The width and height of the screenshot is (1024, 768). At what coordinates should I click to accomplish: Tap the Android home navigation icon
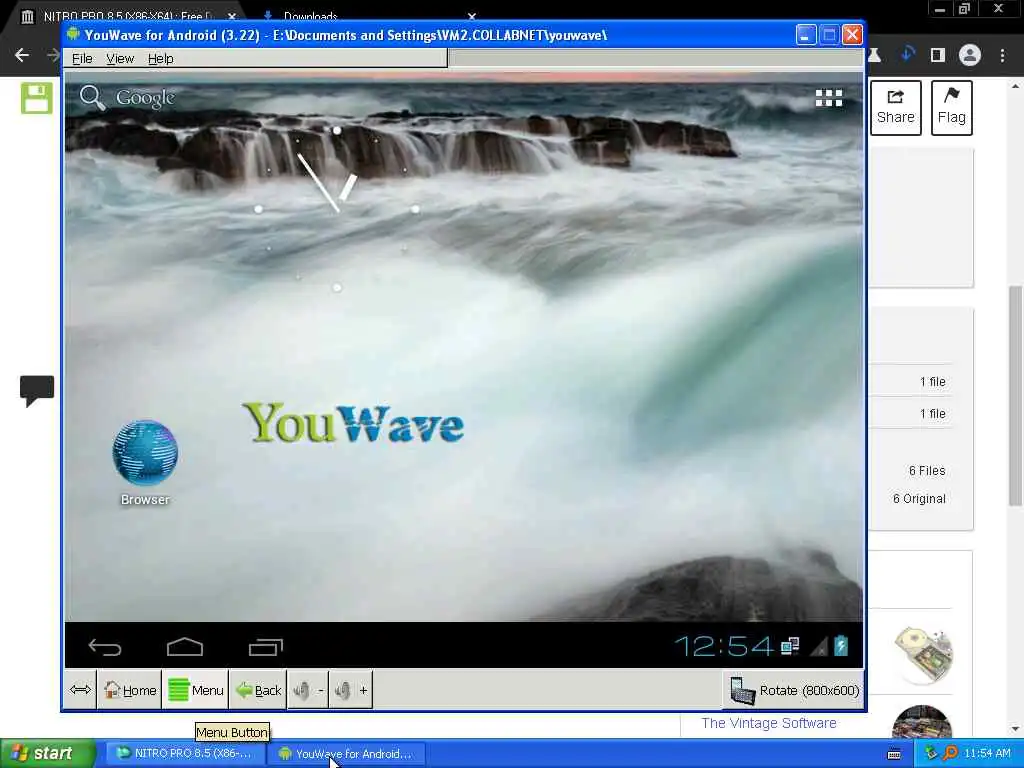pos(185,647)
